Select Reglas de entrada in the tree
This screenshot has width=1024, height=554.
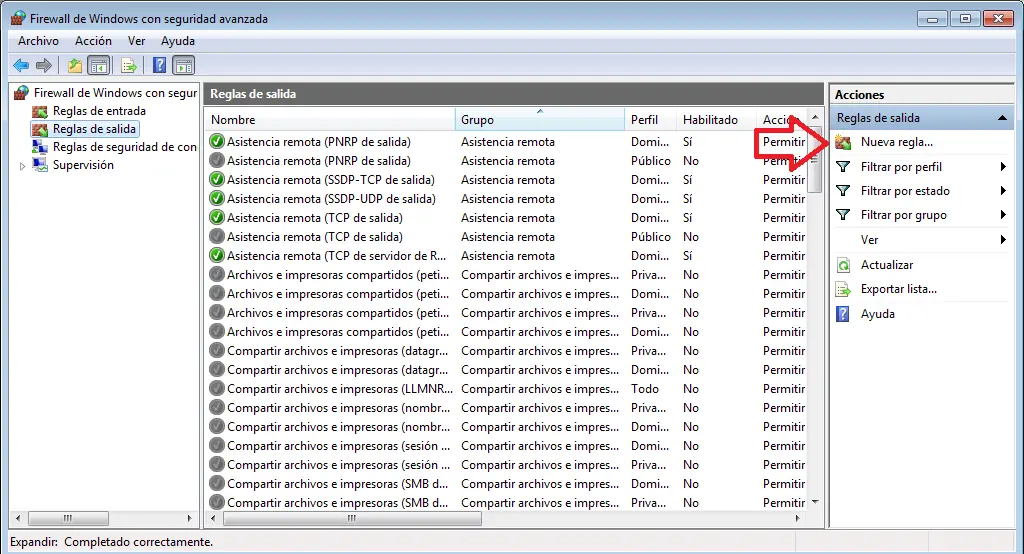click(x=99, y=111)
